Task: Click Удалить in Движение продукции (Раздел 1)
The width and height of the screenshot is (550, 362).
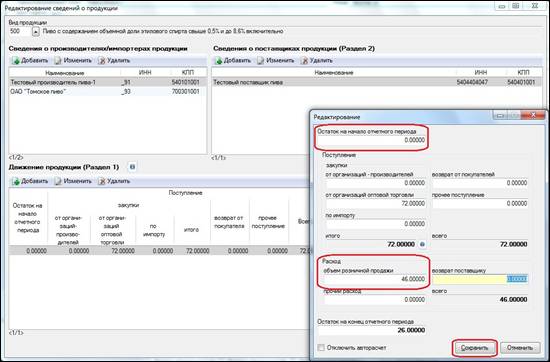Action: pyautogui.click(x=115, y=181)
